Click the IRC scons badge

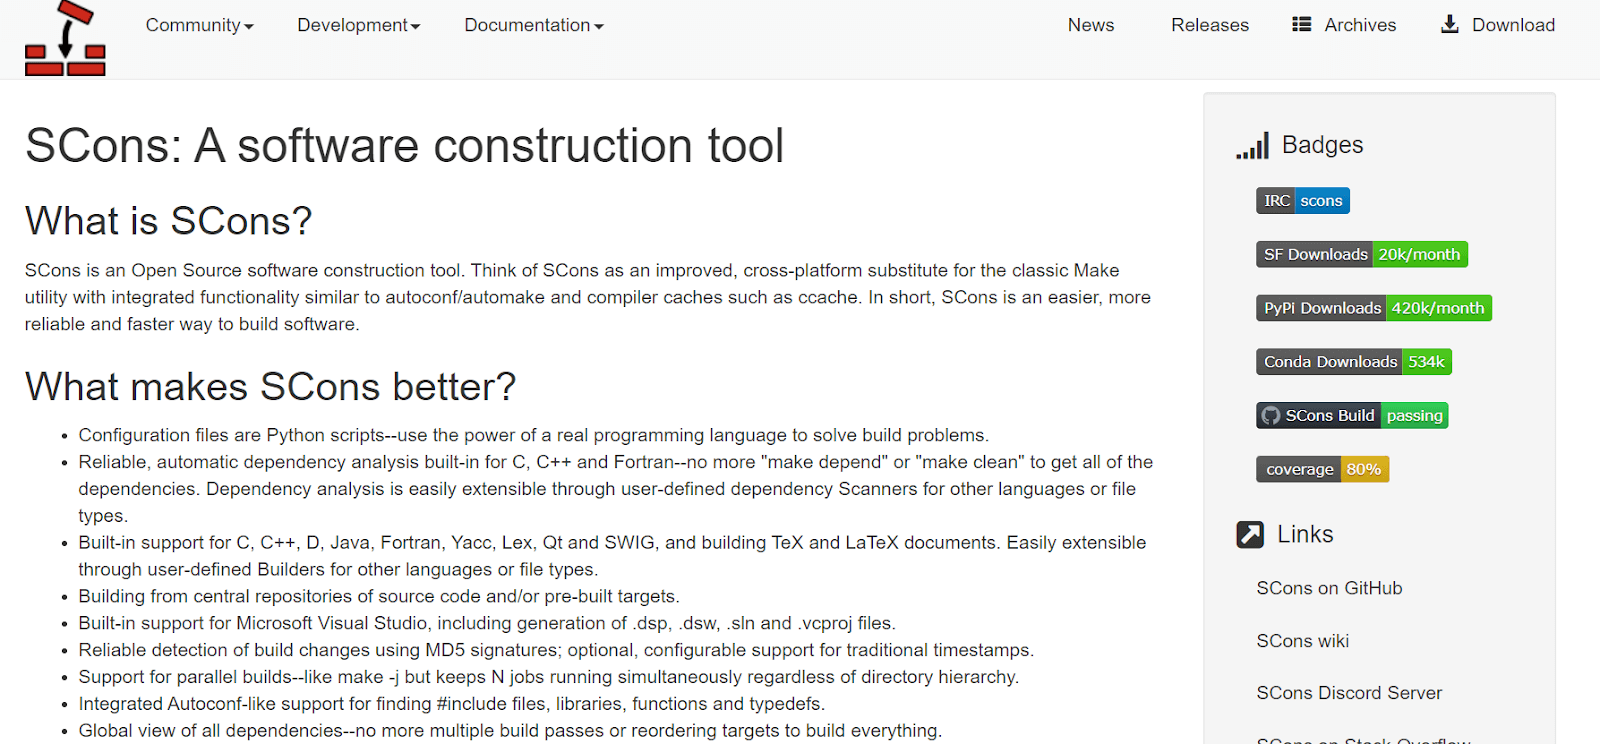coord(1303,201)
